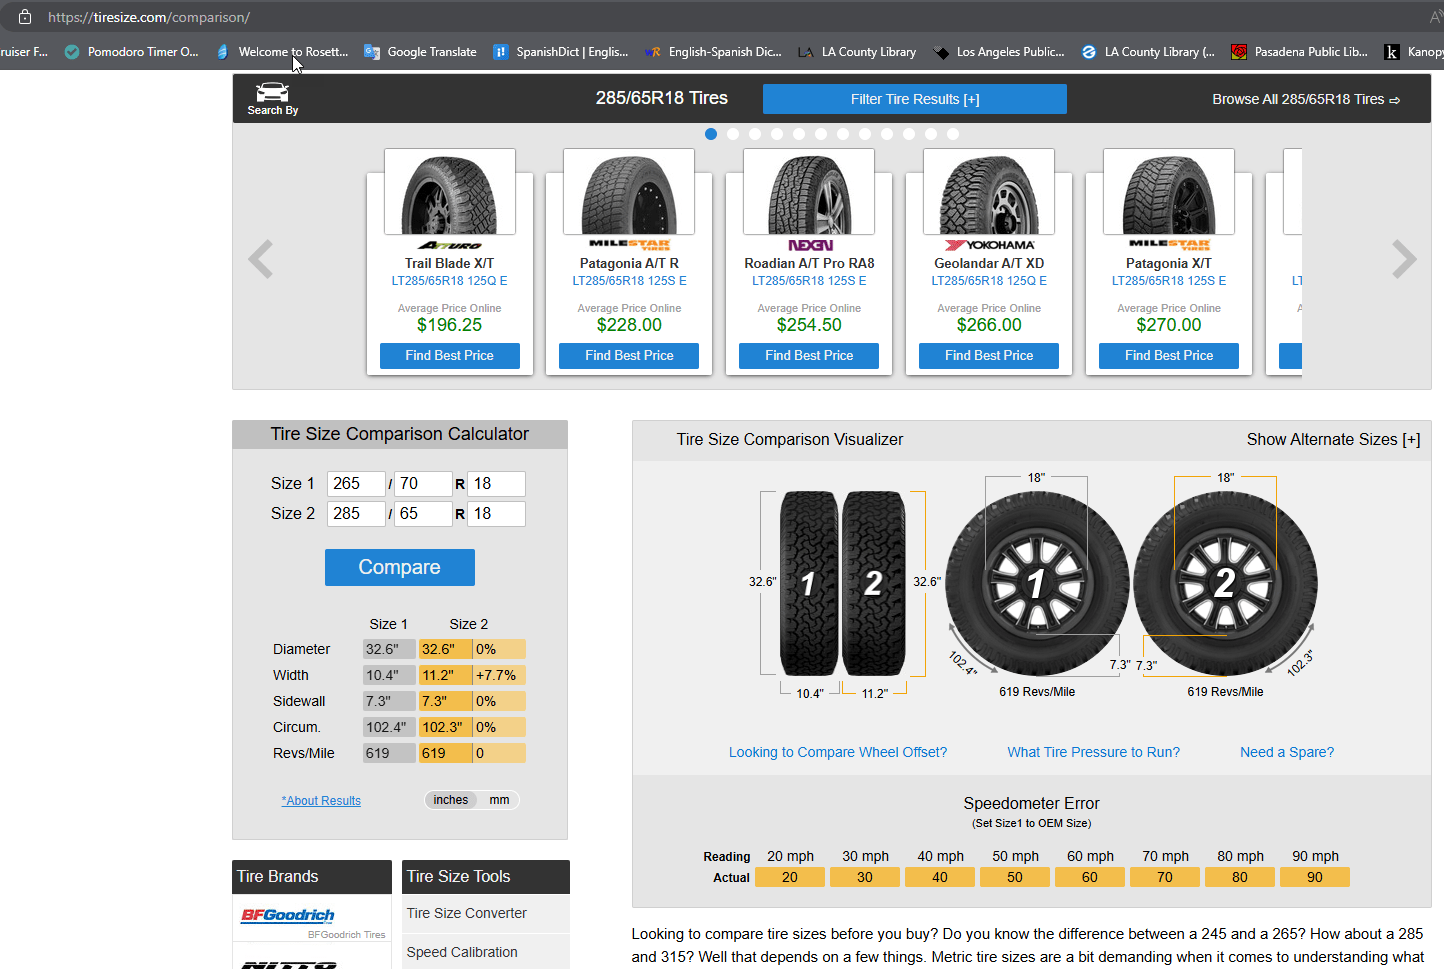Click the Nexen logo on the Roadian card
The height and width of the screenshot is (969, 1444).
(808, 244)
